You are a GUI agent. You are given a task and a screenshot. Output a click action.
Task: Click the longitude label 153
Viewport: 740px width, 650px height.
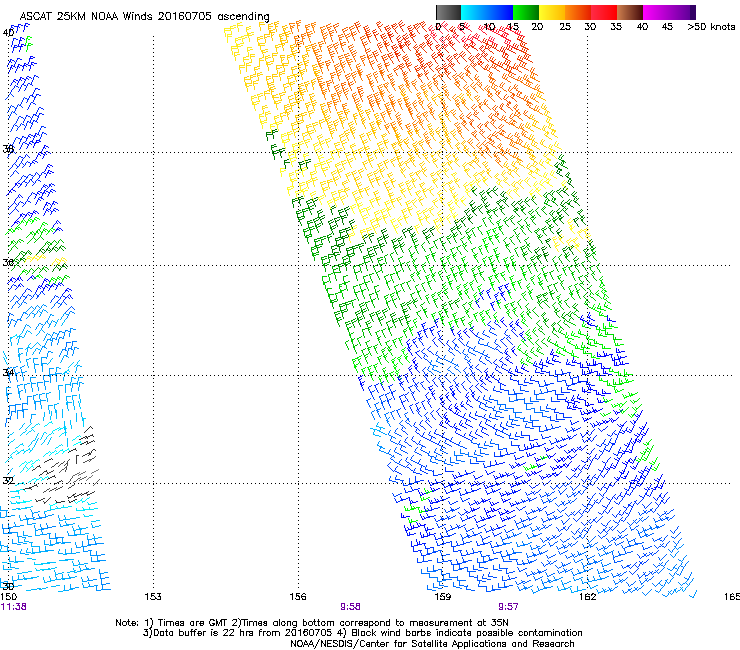[153, 597]
